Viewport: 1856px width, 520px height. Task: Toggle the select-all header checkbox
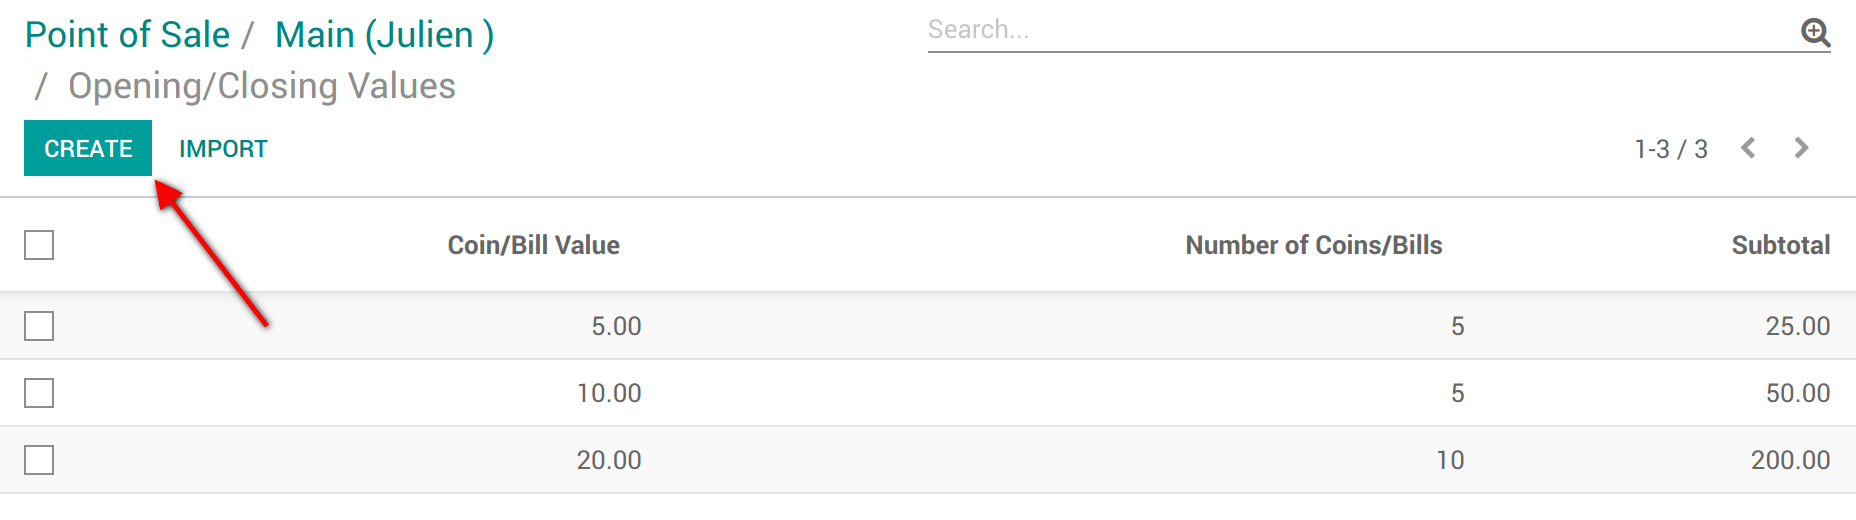click(39, 245)
